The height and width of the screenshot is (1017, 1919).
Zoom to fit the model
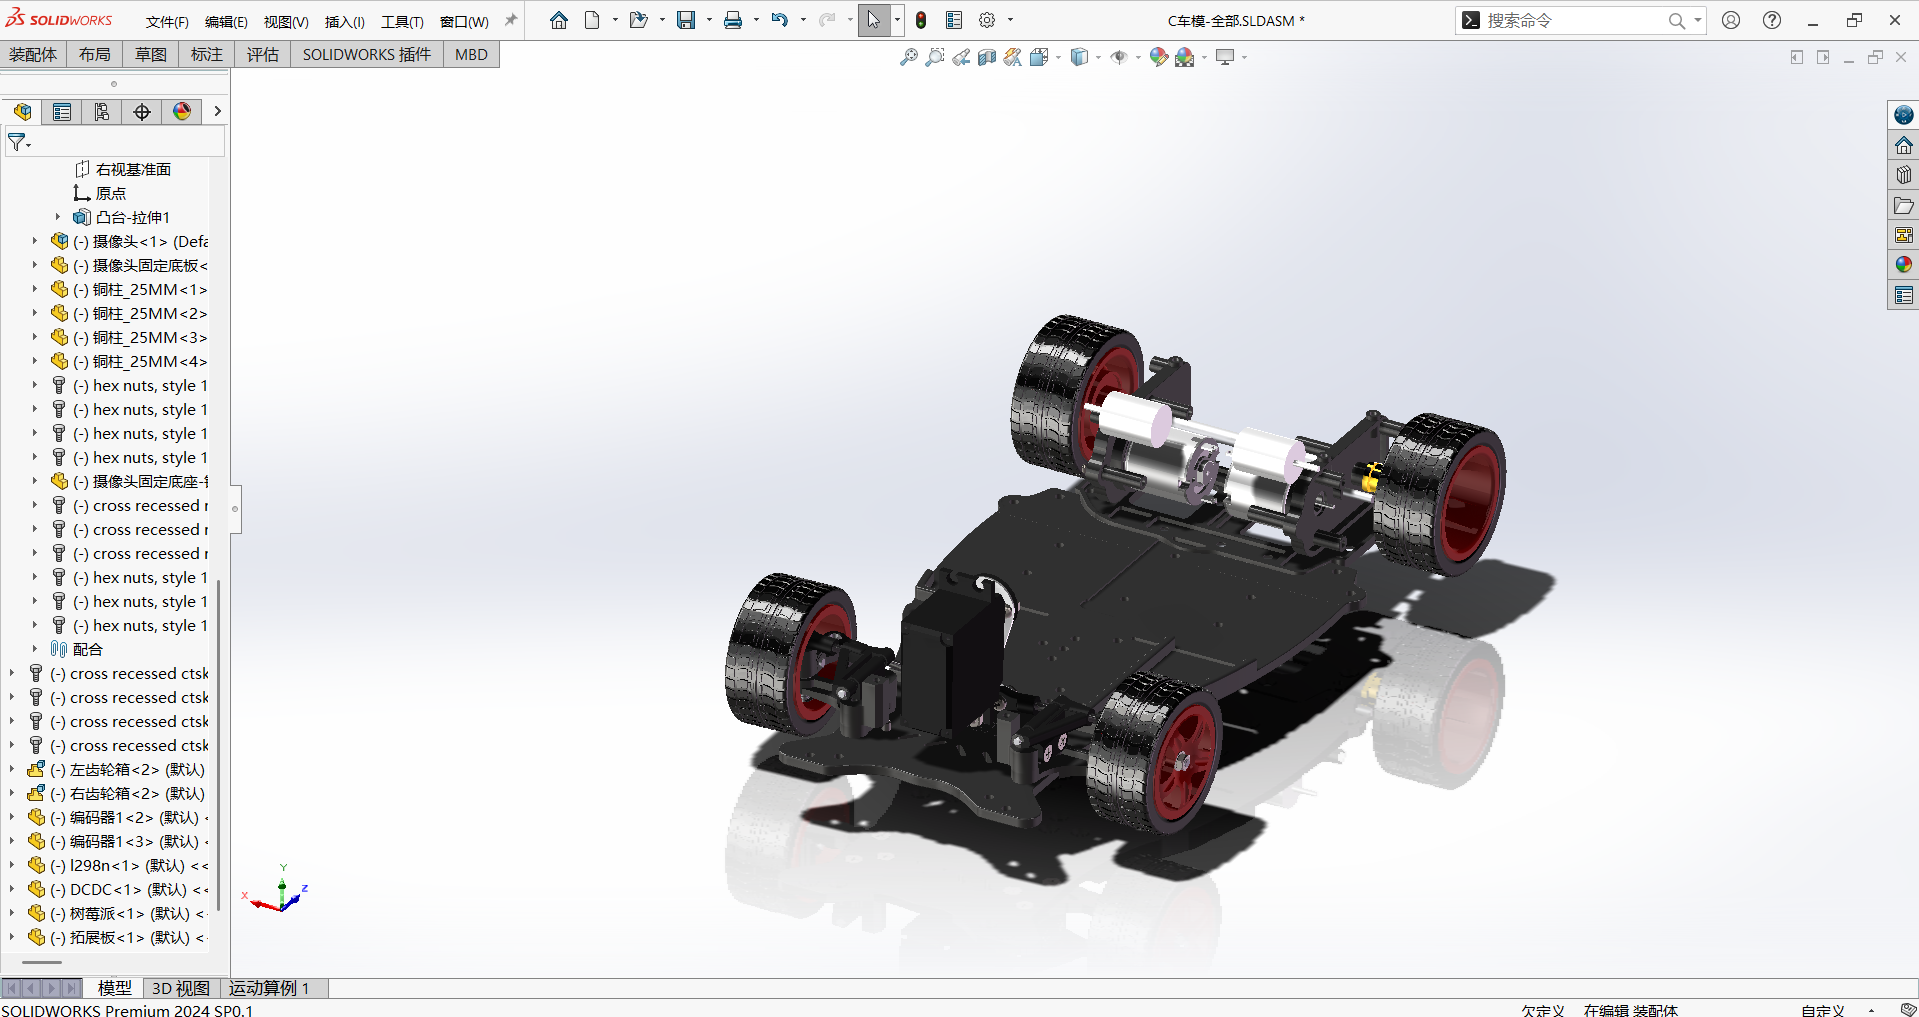click(909, 57)
